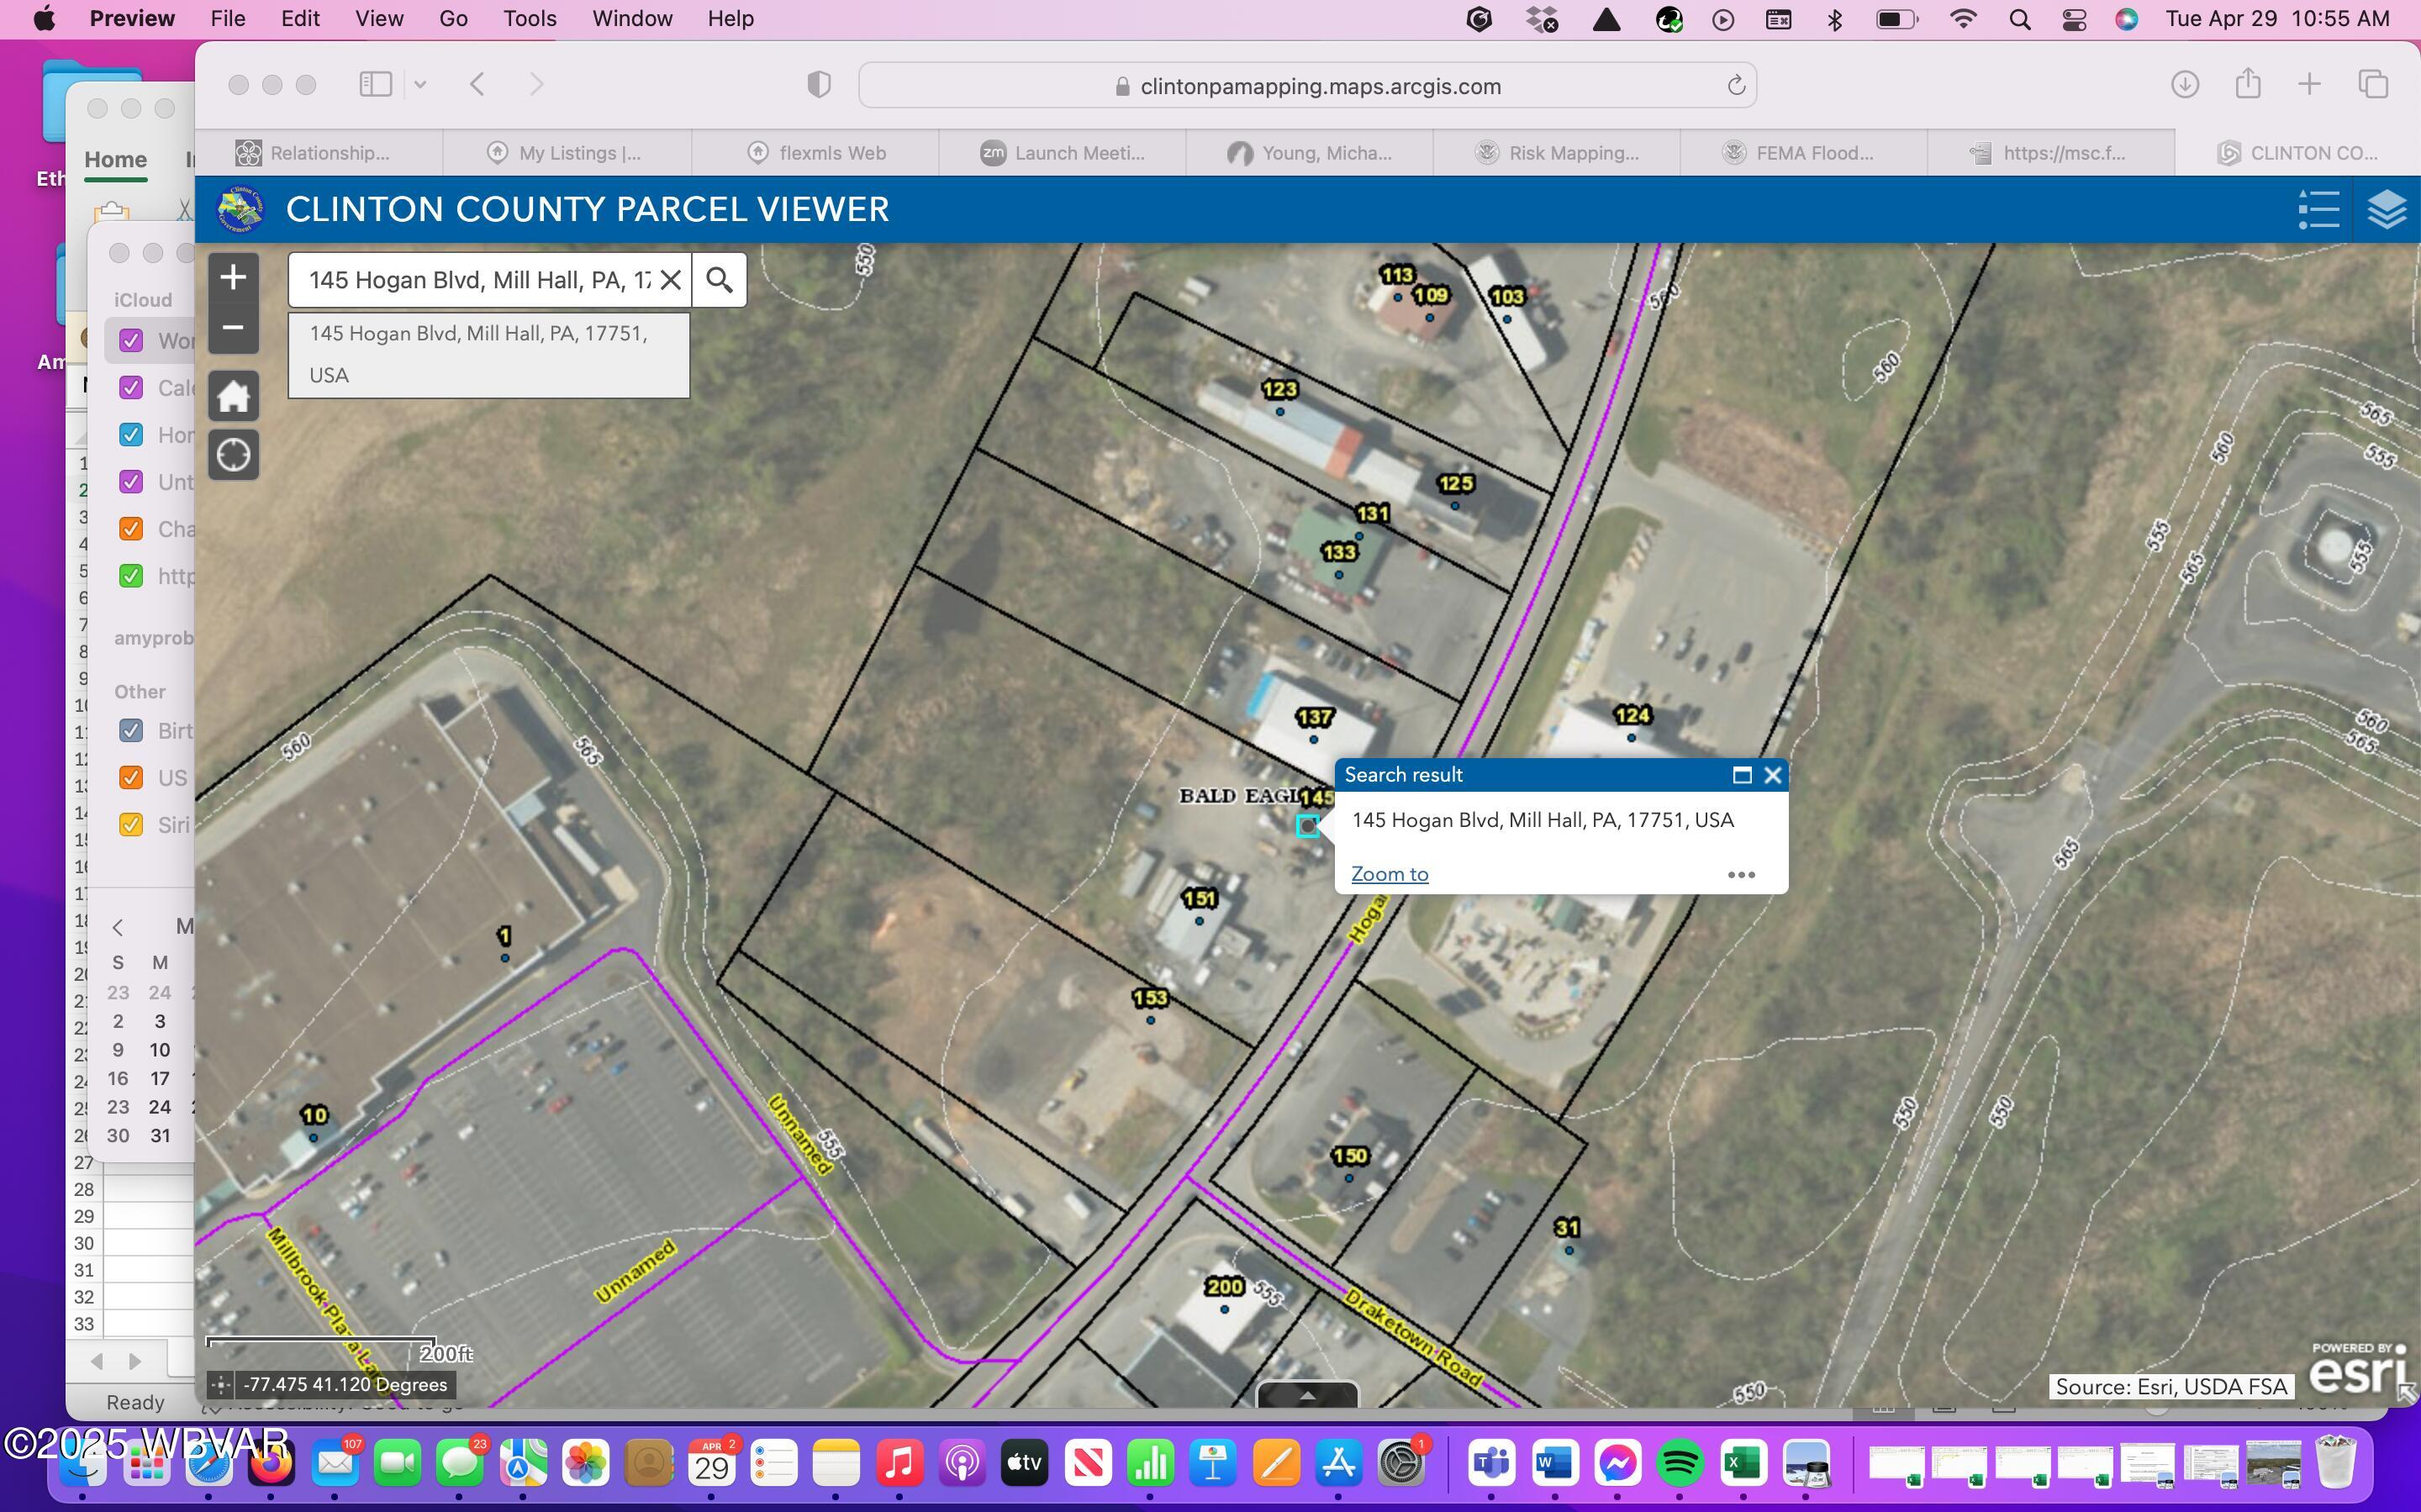Click the Home default extent button

pos(233,396)
